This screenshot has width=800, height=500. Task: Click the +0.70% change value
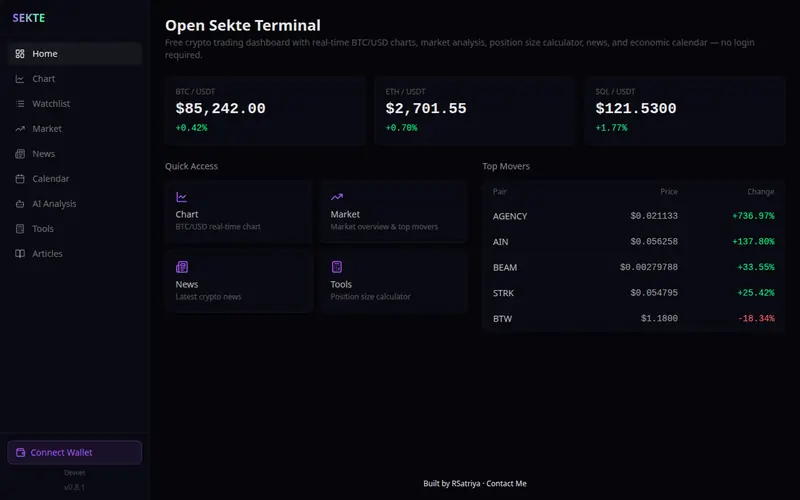(x=402, y=128)
